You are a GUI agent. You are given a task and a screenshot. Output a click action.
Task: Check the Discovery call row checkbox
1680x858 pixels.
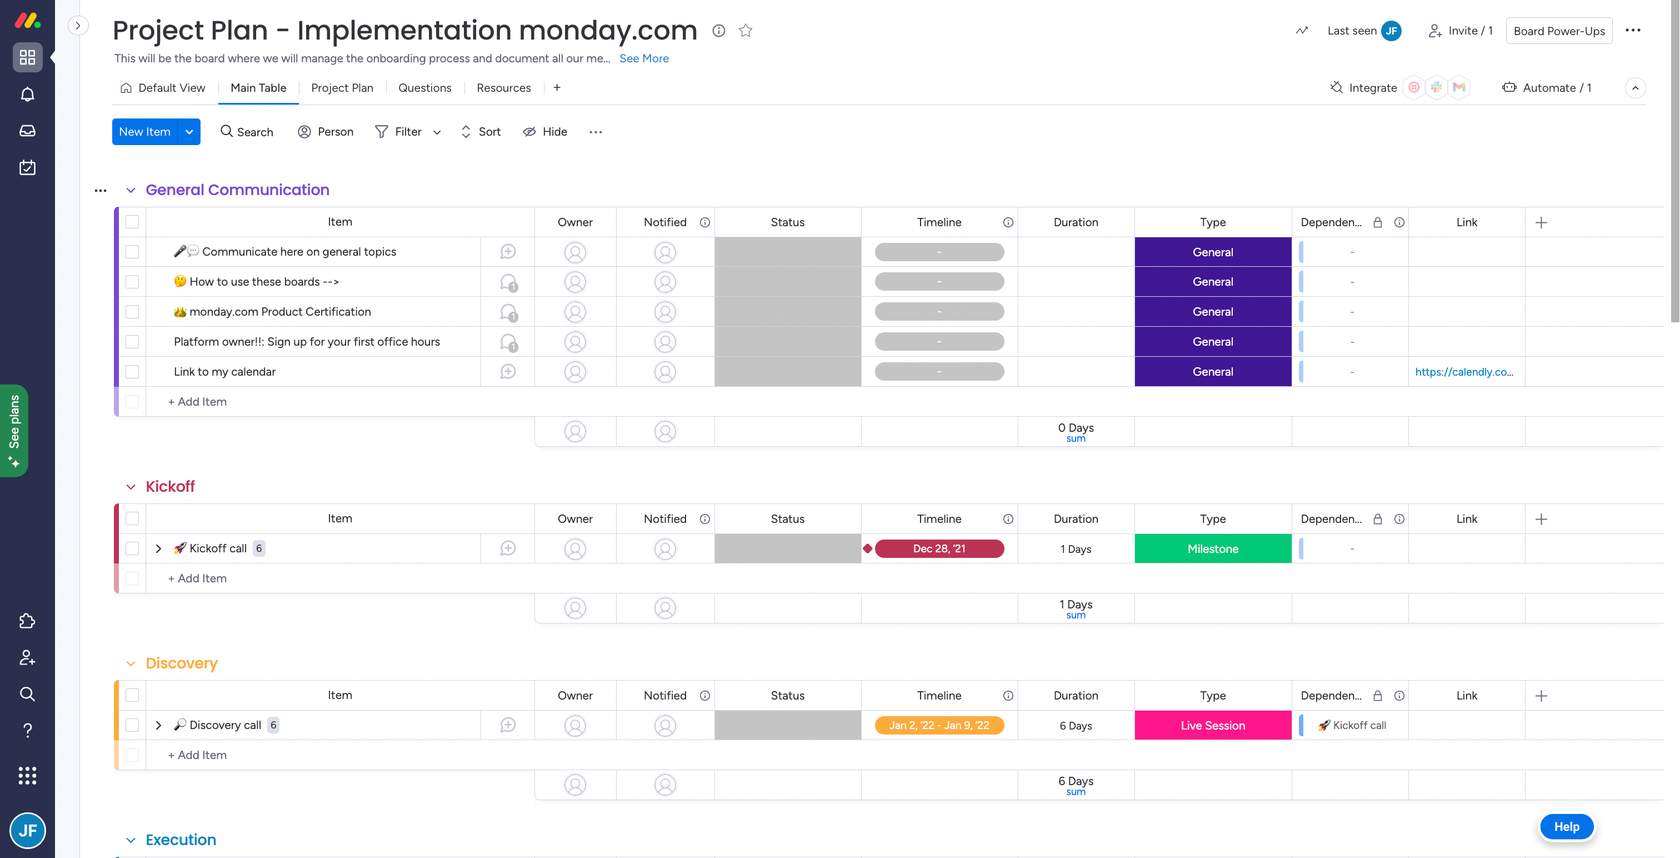pyautogui.click(x=132, y=725)
